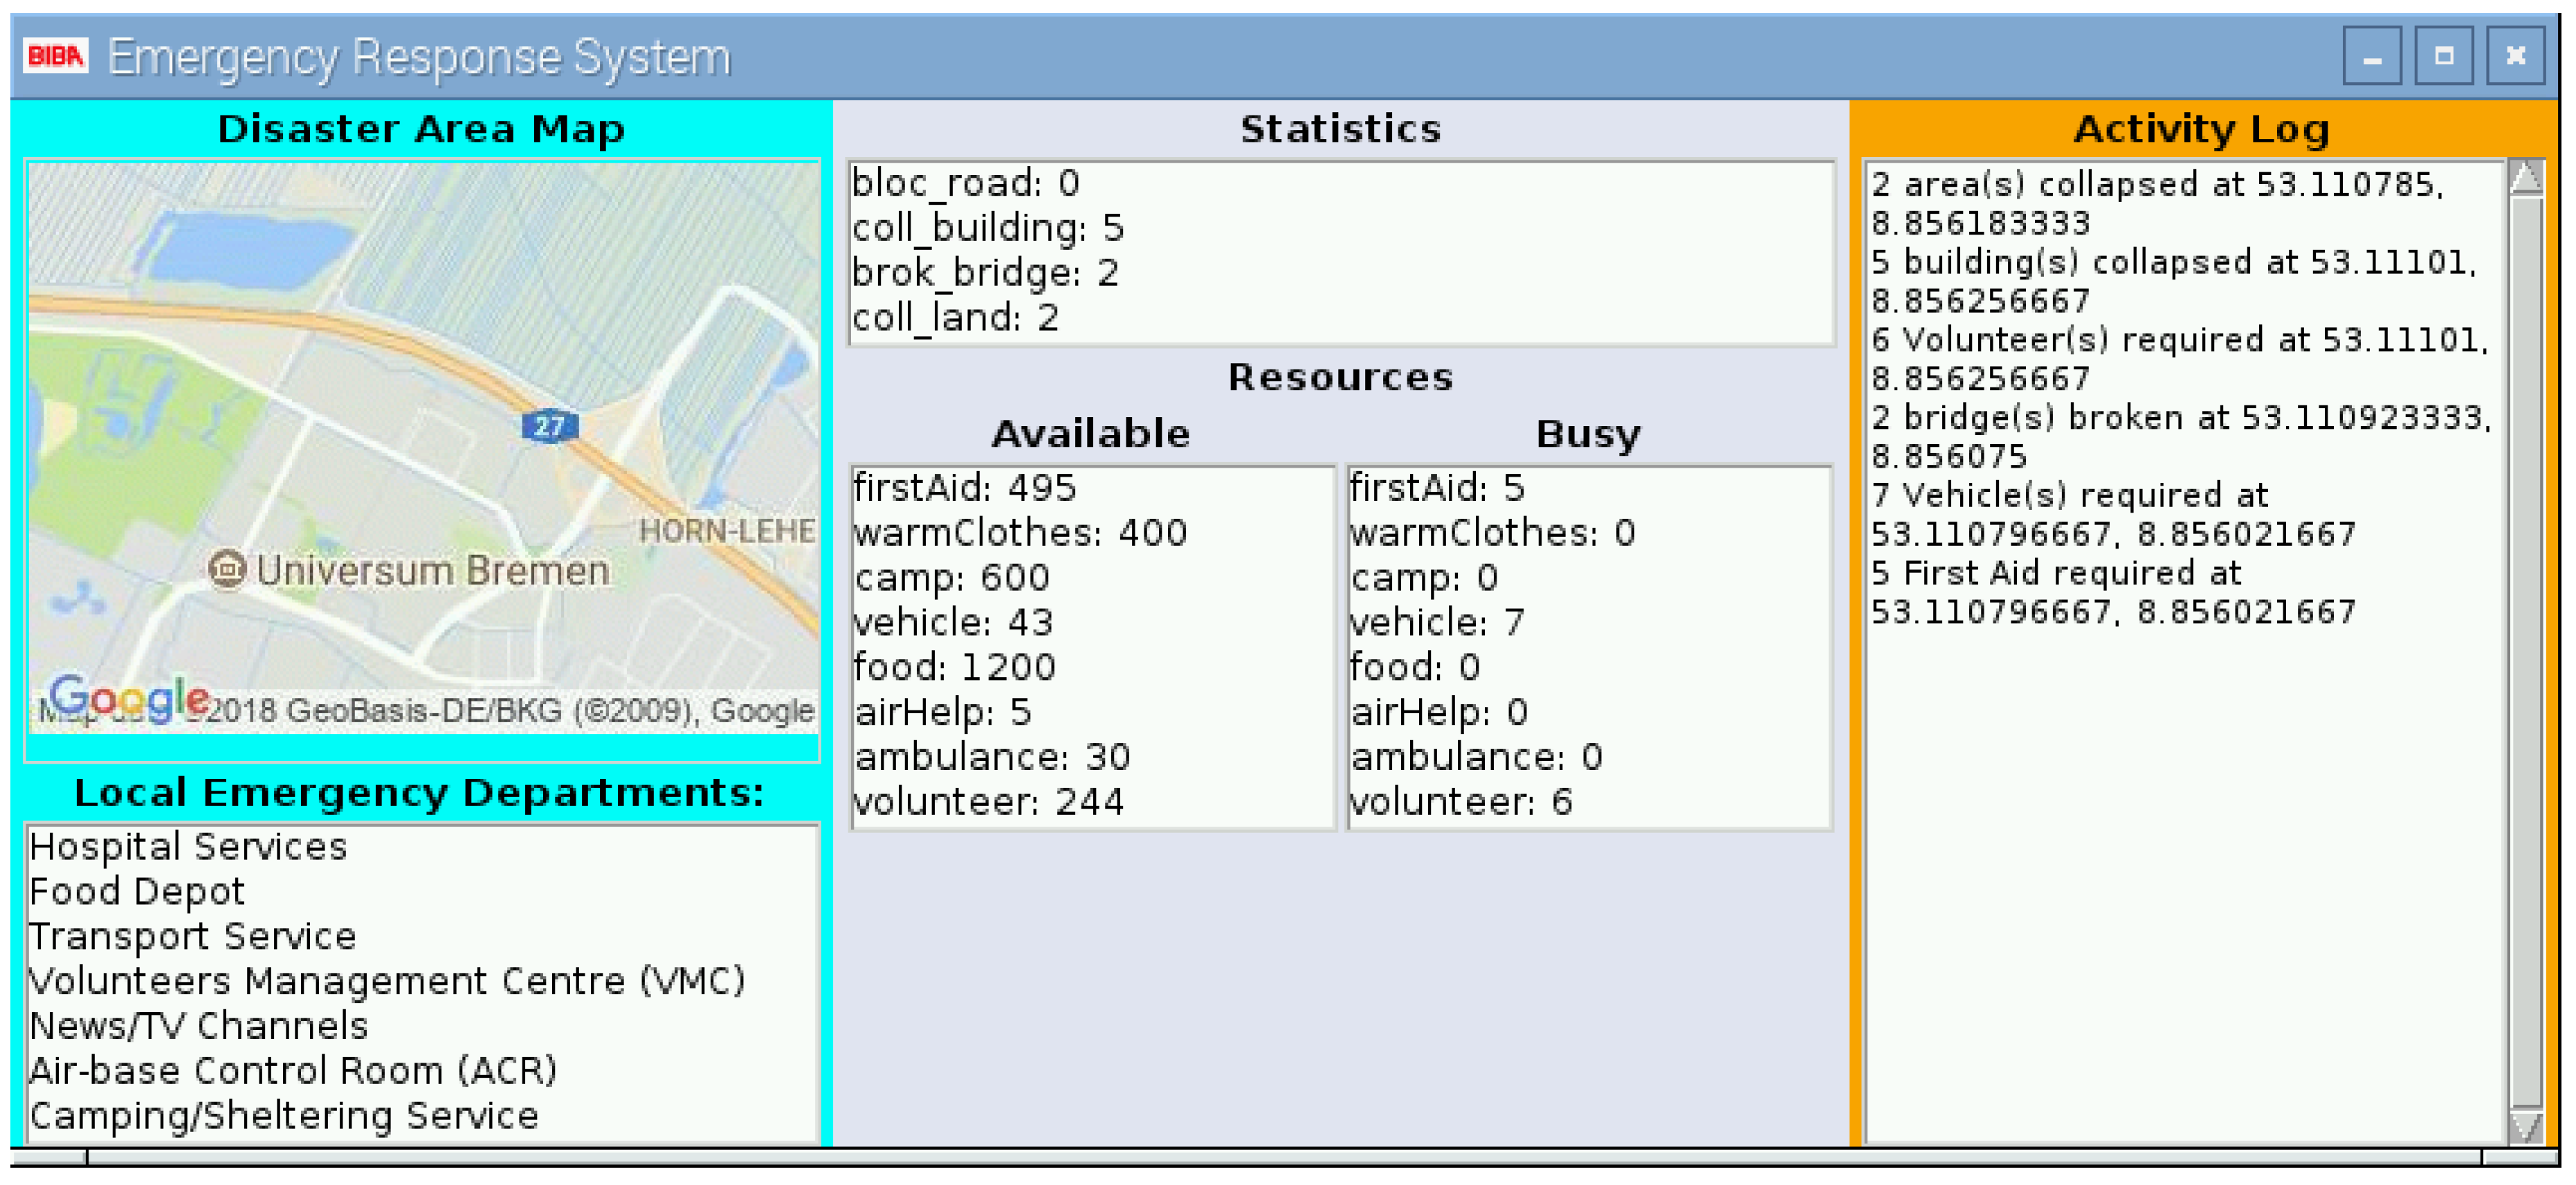Choose Transport Service department entry
The width and height of the screenshot is (2576, 1185).
[192, 936]
